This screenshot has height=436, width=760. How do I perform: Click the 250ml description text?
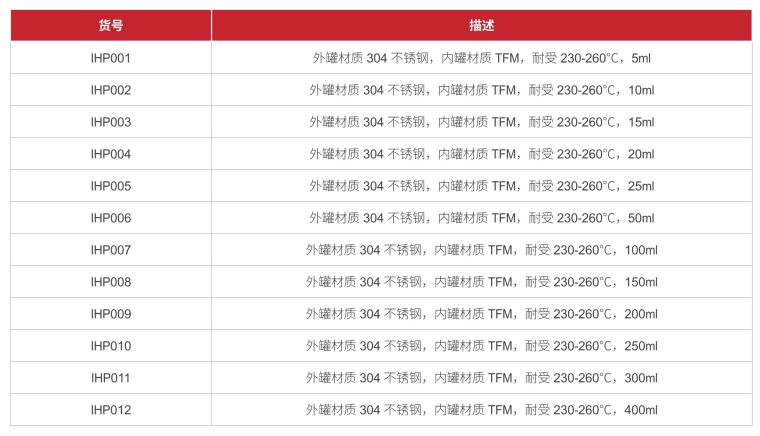(x=481, y=346)
